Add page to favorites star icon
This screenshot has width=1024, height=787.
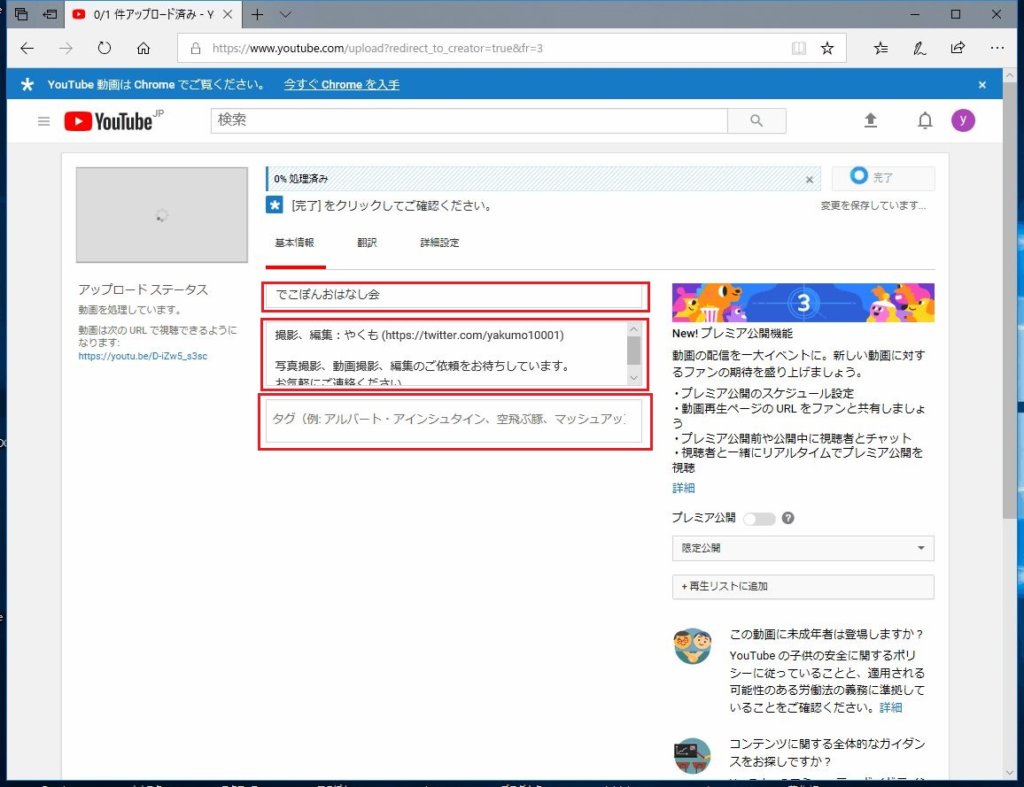(827, 48)
